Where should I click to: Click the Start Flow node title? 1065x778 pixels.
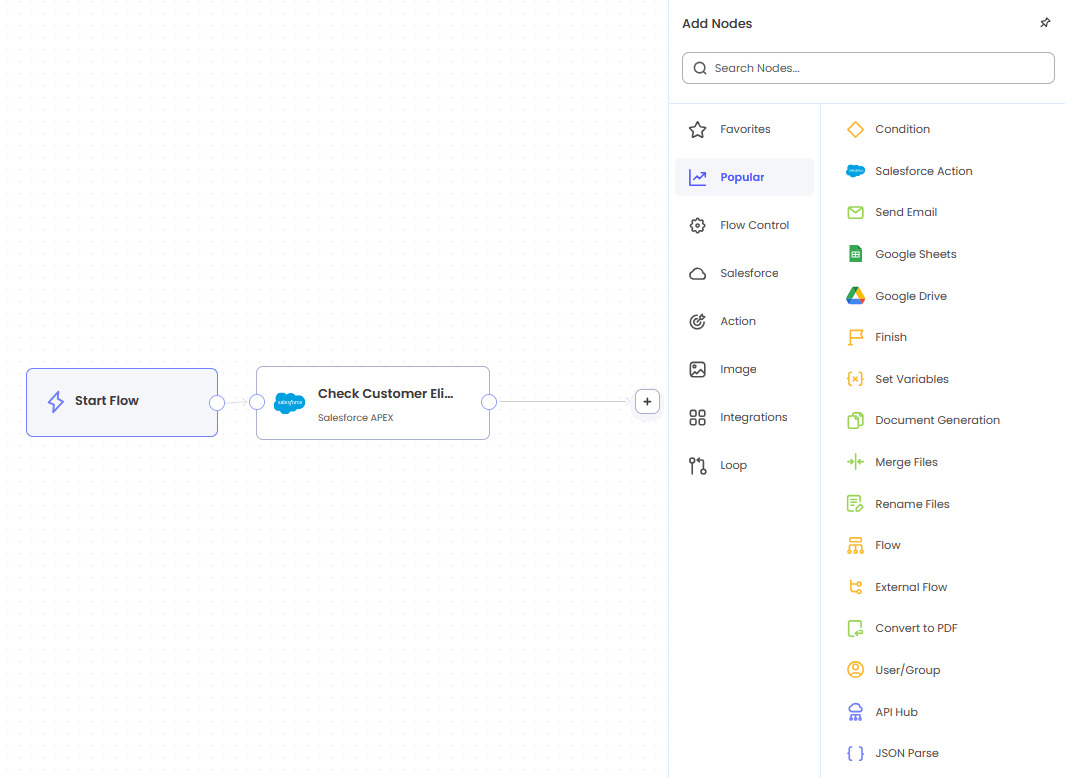click(107, 401)
